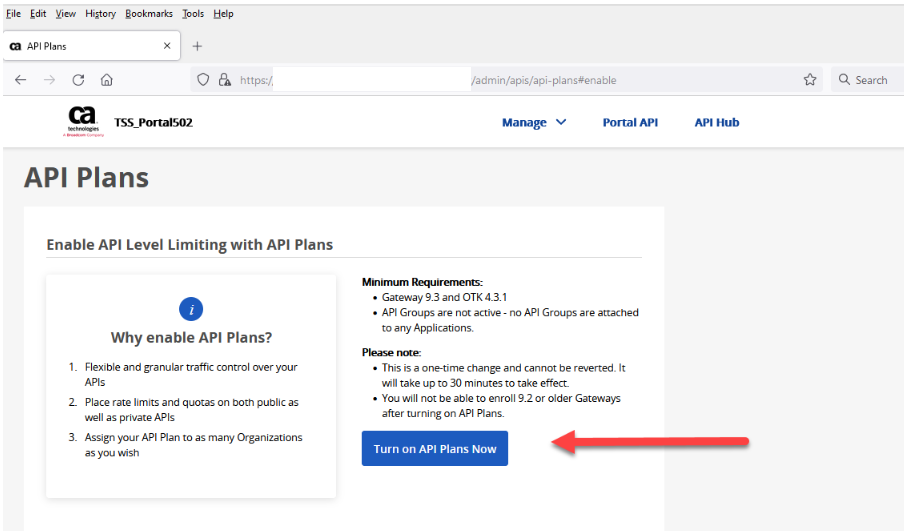Viewport: 904px width, 531px height.
Task: Open the History menu
Action: [x=100, y=14]
